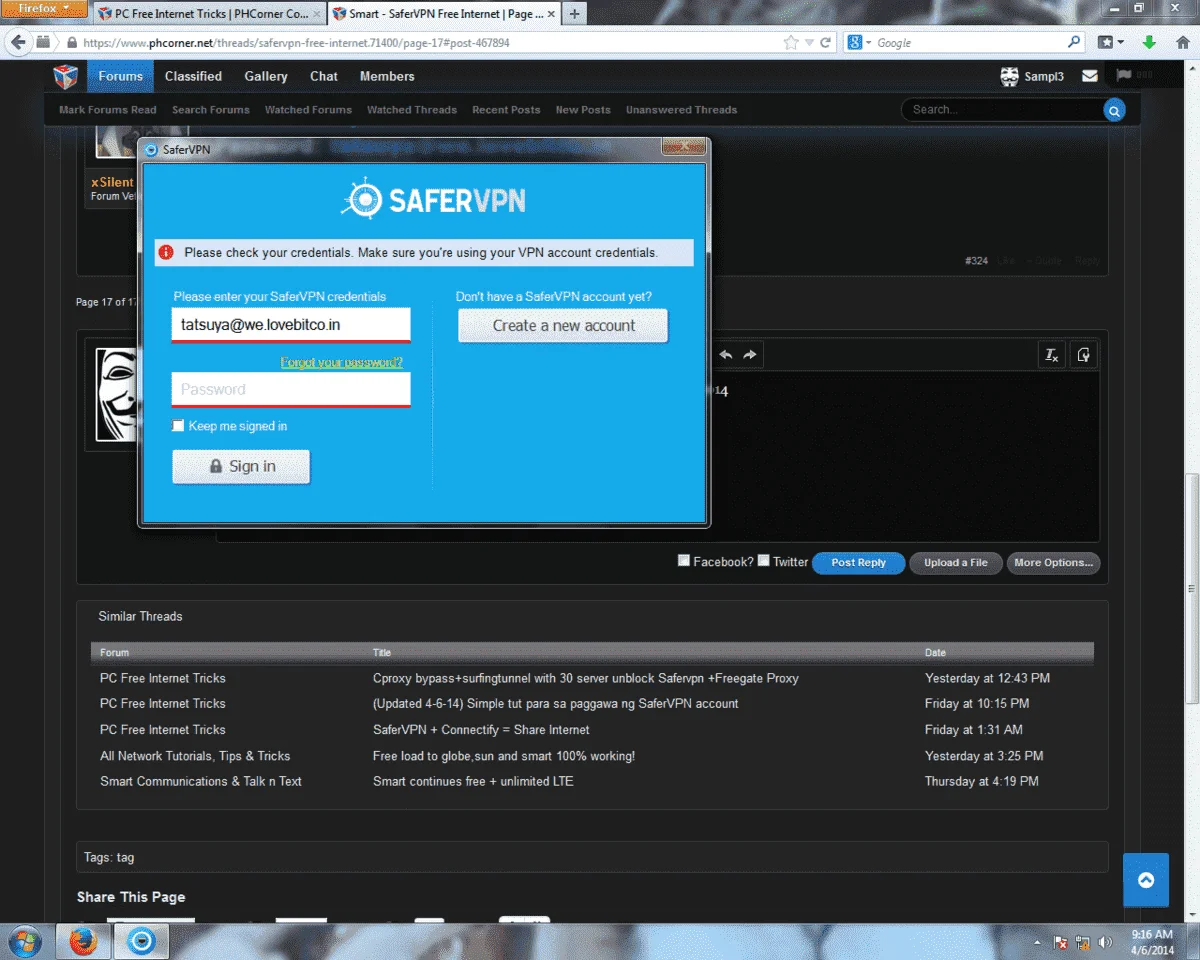Open a new Firefox tab
Screen dimensions: 1200x960
(x=574, y=14)
